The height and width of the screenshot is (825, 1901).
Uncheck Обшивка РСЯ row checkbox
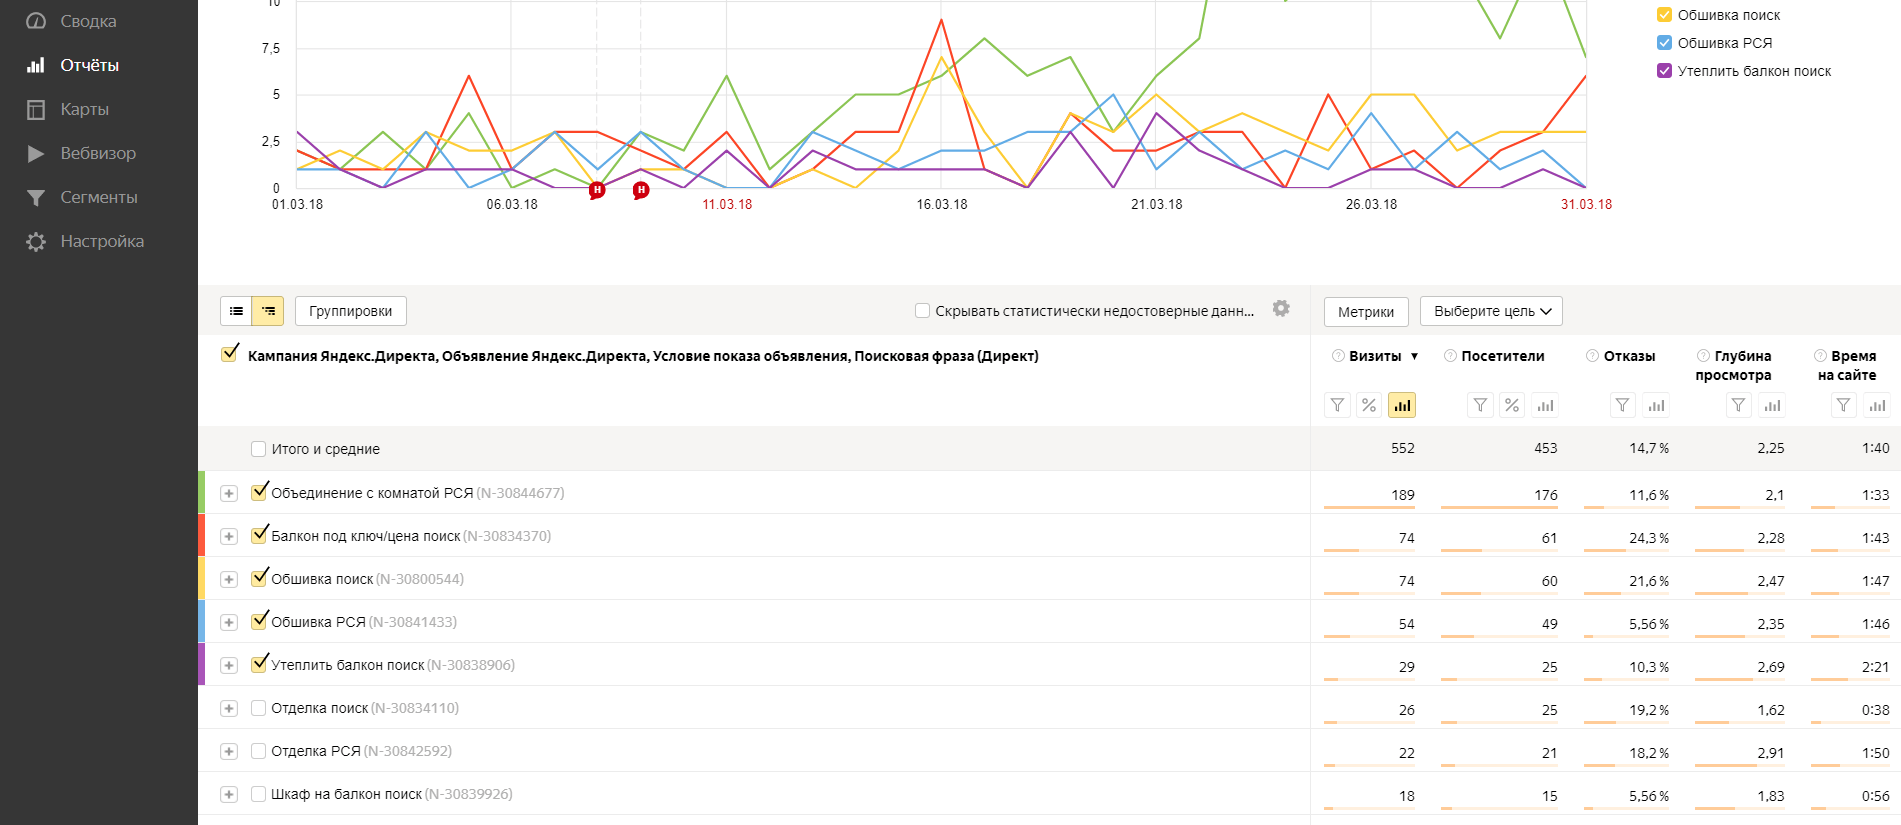259,621
